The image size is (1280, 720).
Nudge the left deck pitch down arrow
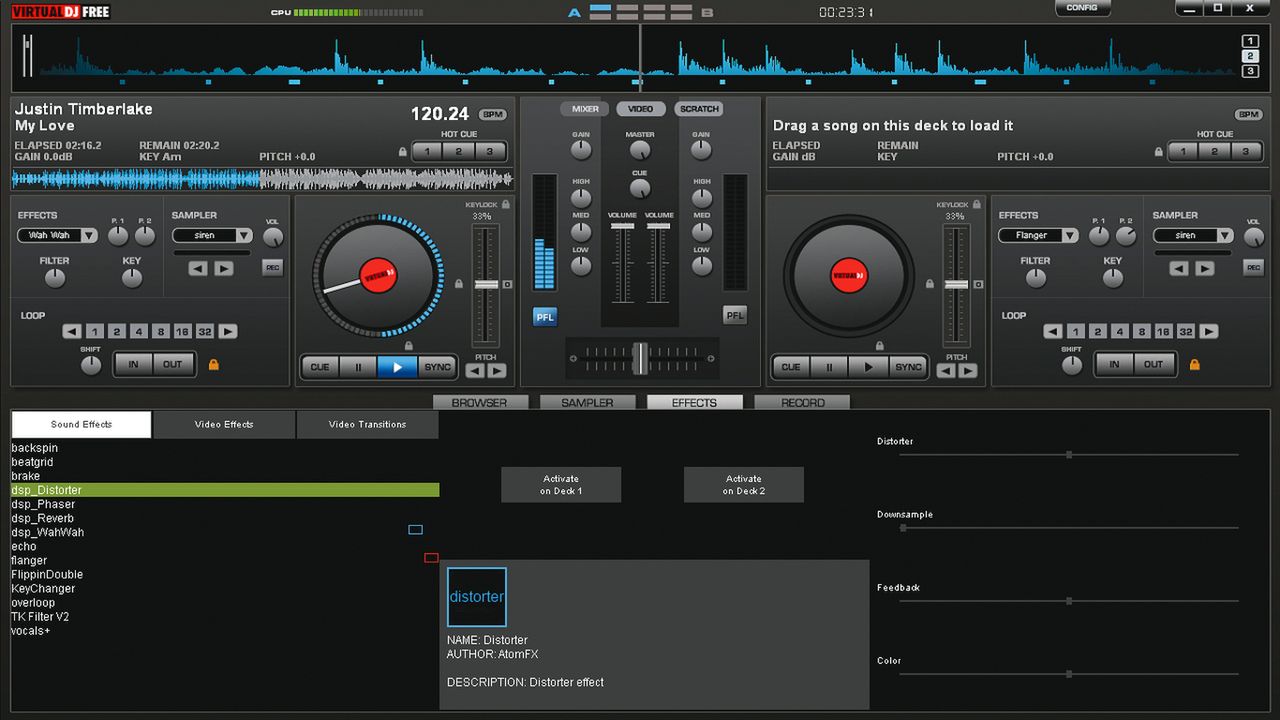pyautogui.click(x=475, y=371)
